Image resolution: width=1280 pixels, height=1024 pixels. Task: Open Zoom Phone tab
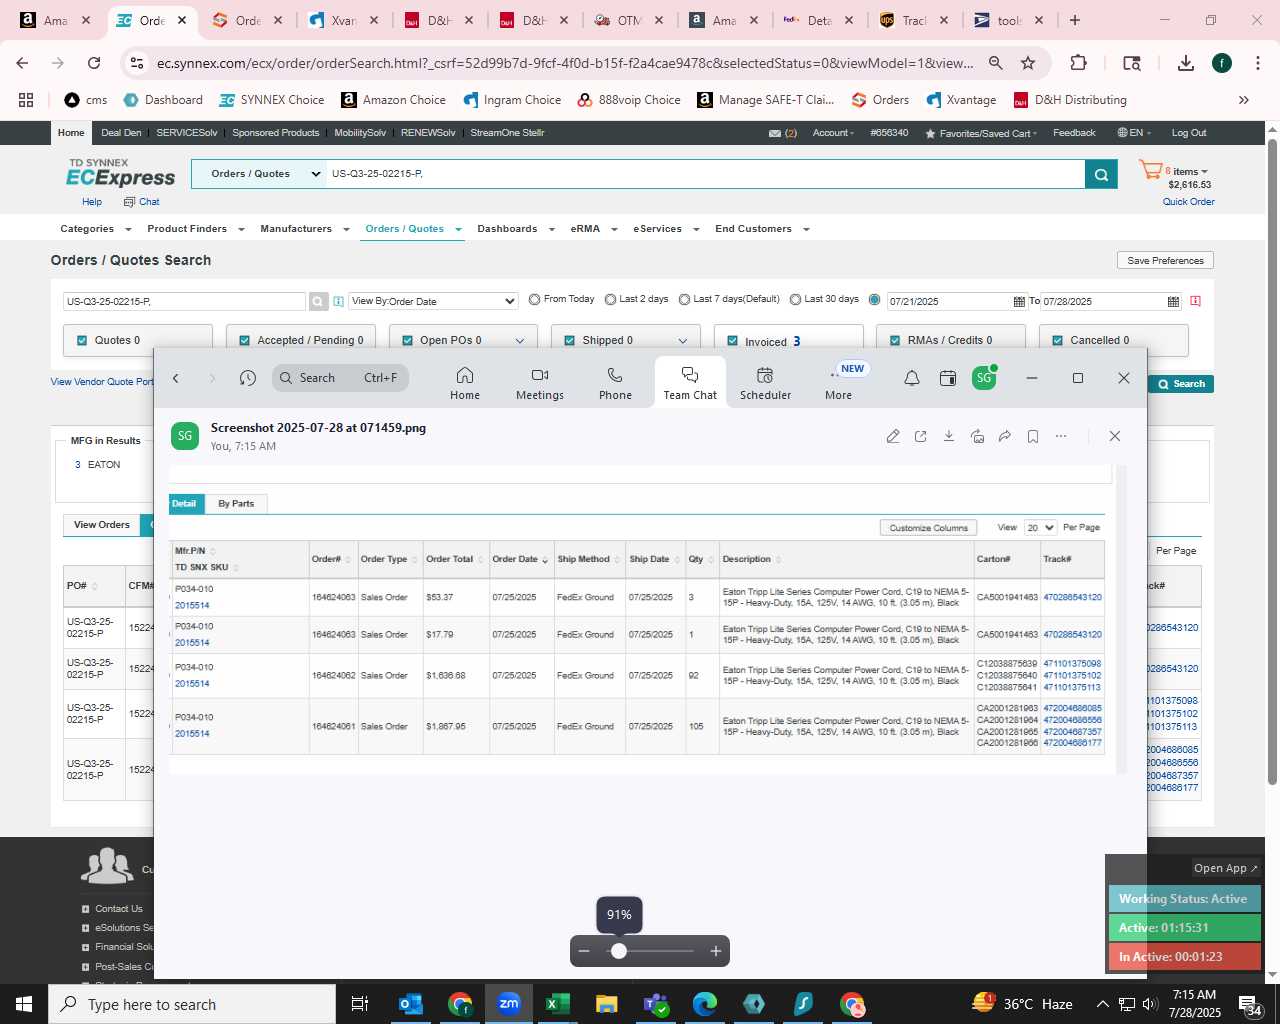click(615, 383)
